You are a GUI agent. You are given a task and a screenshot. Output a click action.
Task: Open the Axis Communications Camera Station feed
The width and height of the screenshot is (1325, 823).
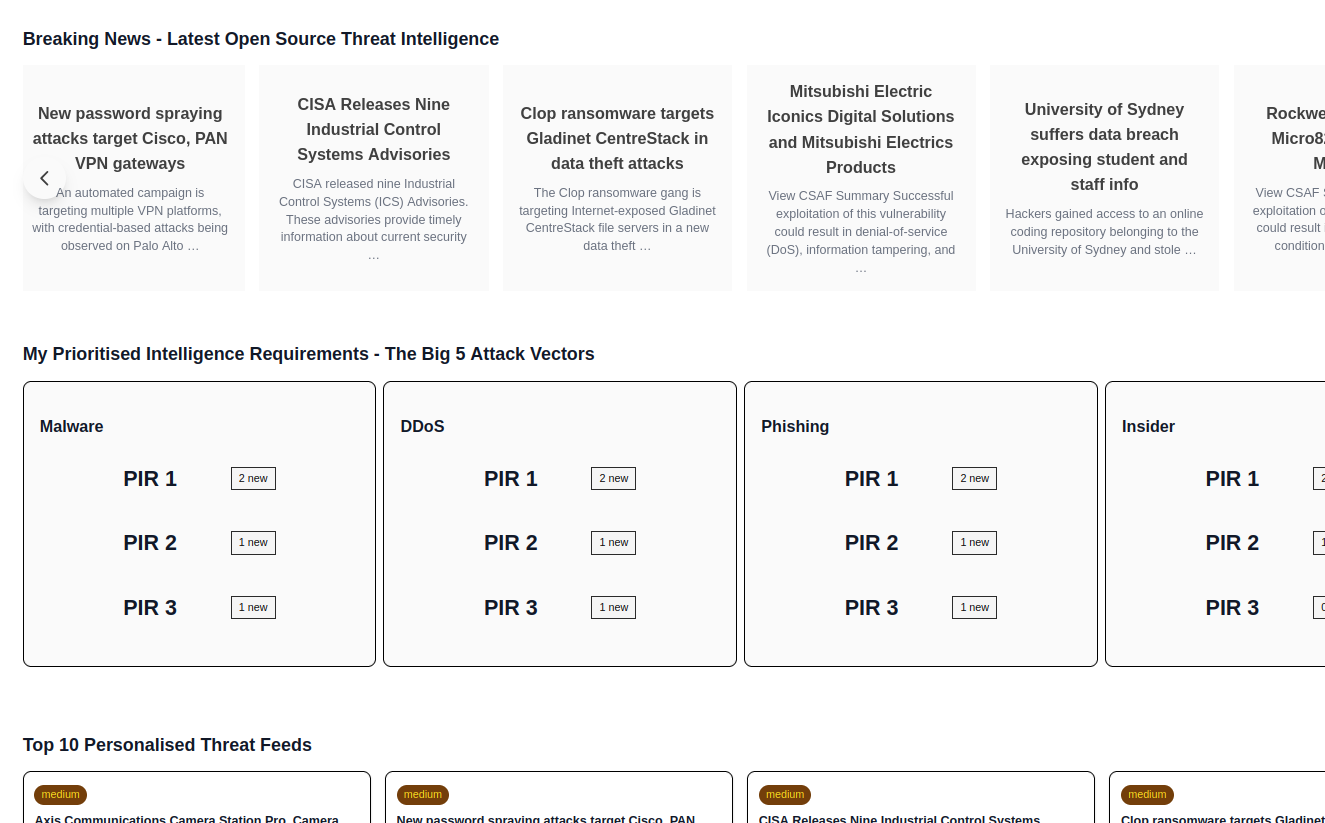187,818
